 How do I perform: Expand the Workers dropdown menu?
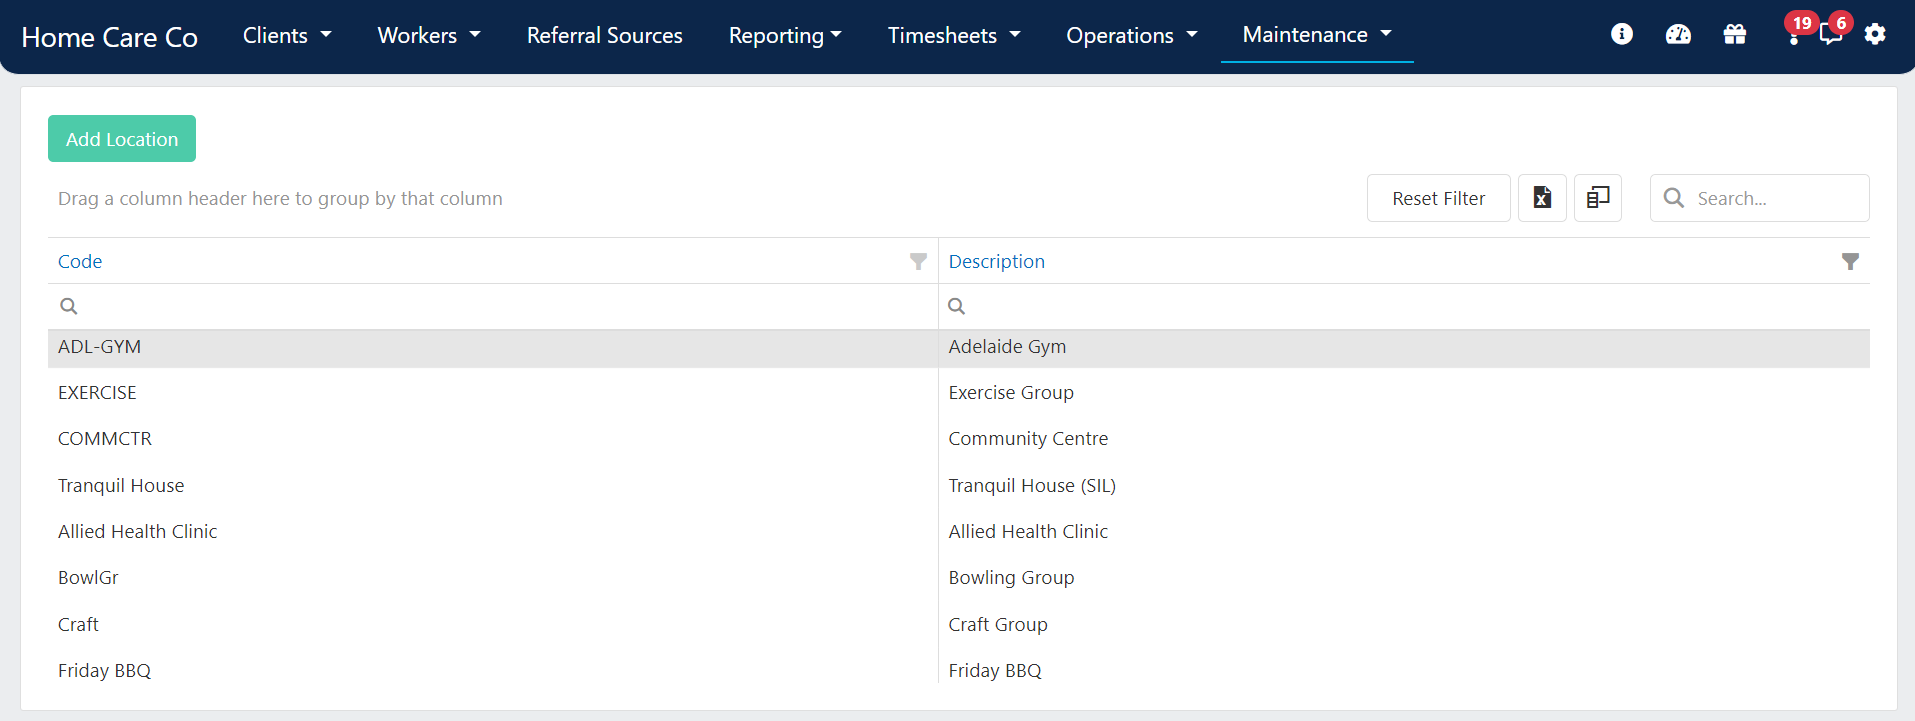tap(429, 35)
